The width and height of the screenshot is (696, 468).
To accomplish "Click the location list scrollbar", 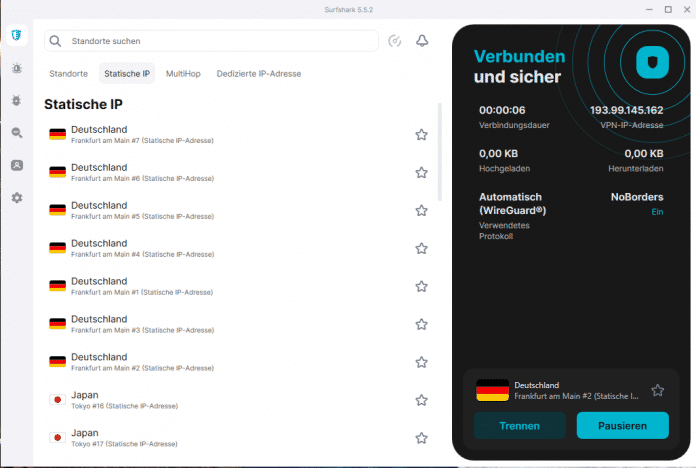I will point(439,152).
